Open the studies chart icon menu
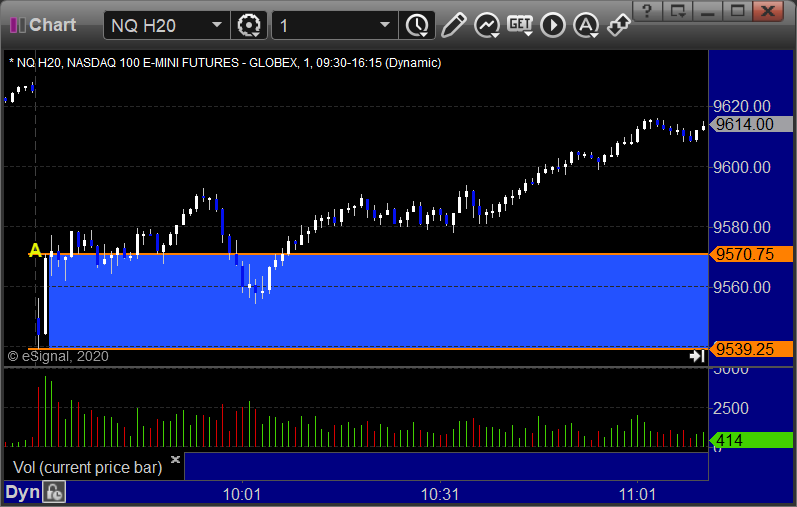The width and height of the screenshot is (797, 507). pos(487,25)
